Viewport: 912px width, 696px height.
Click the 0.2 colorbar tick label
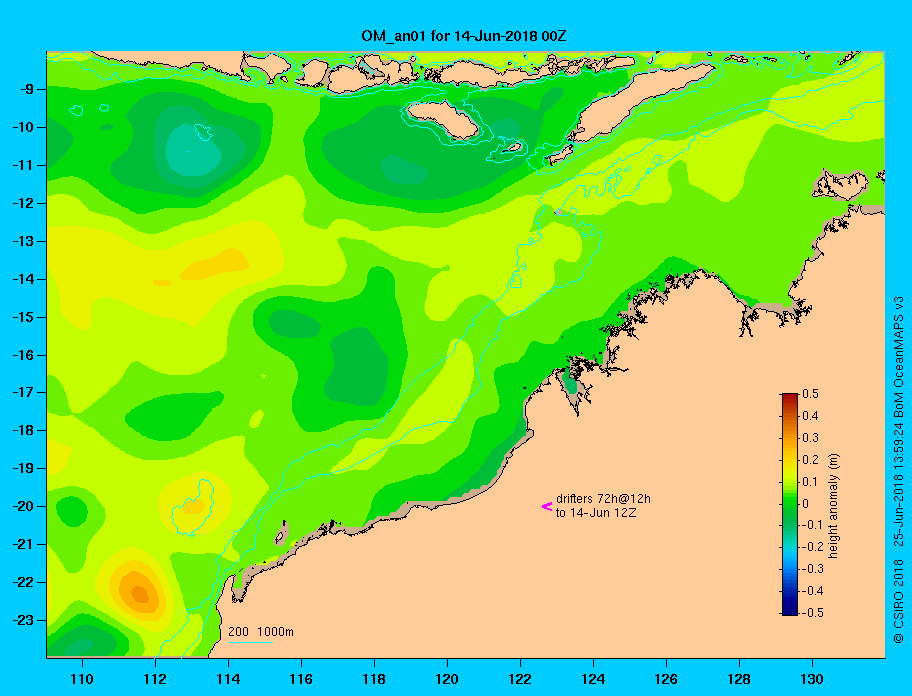[x=810, y=460]
